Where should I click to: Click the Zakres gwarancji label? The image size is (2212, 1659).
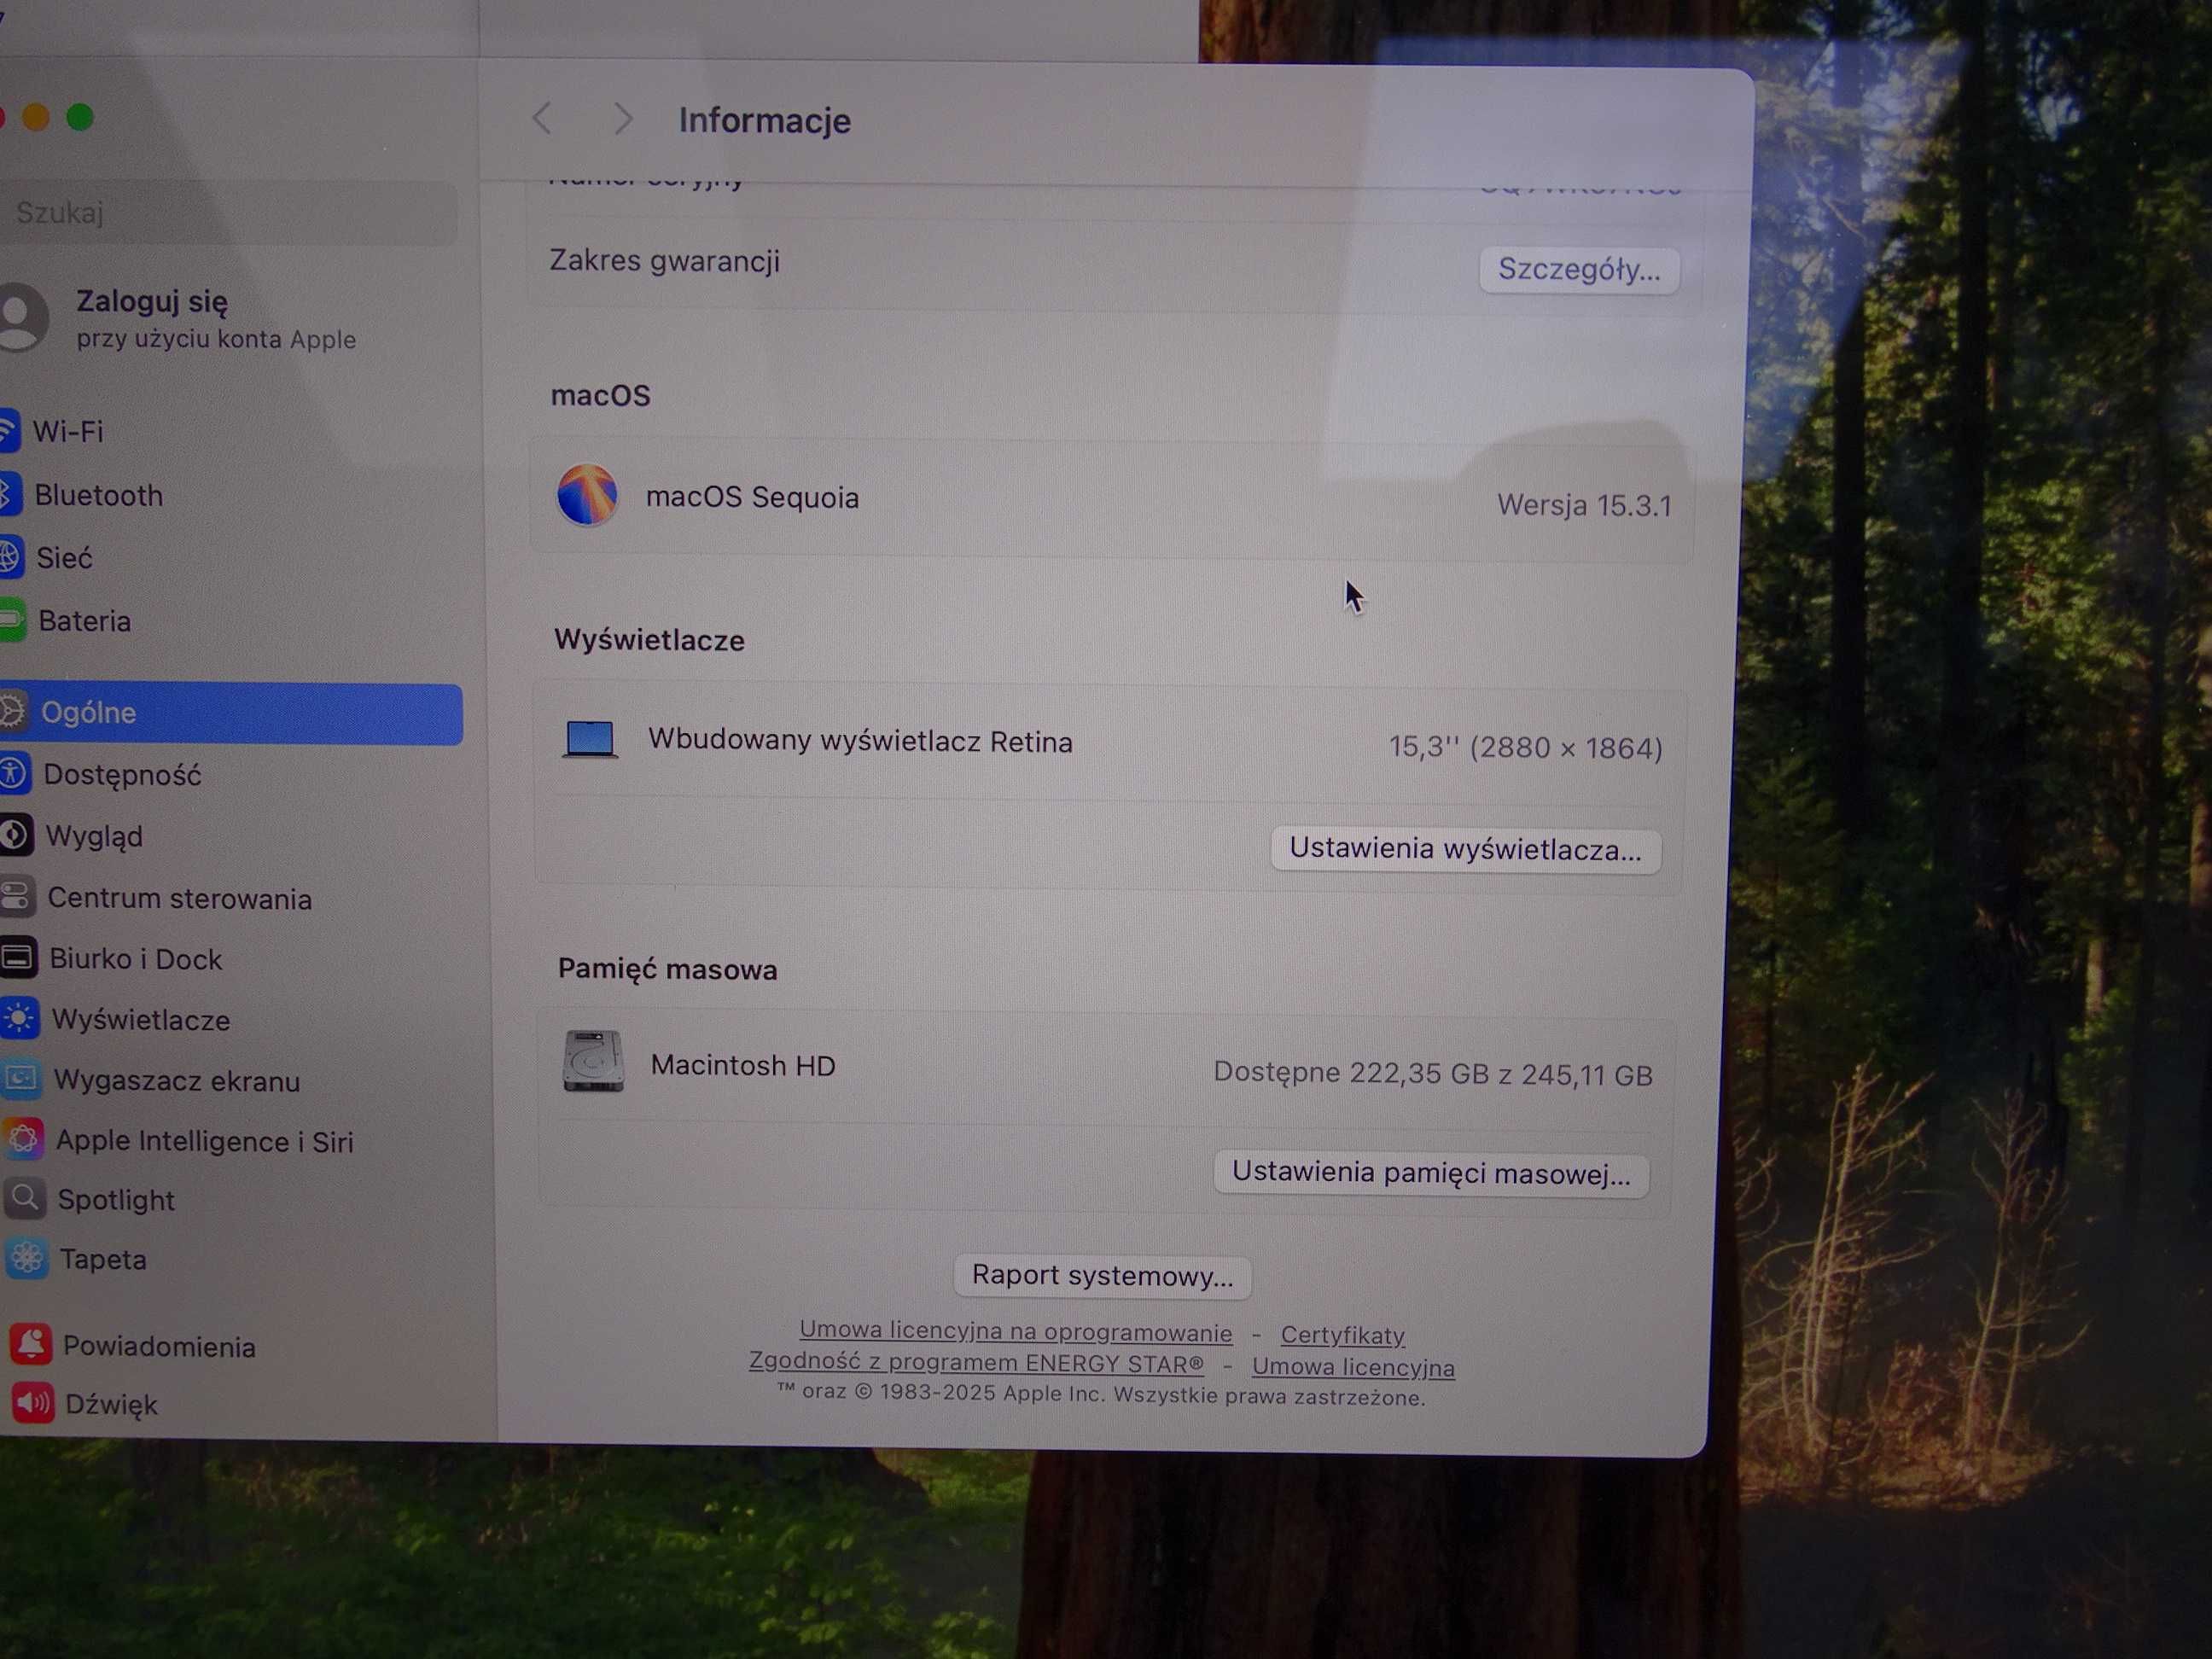pyautogui.click(x=664, y=261)
